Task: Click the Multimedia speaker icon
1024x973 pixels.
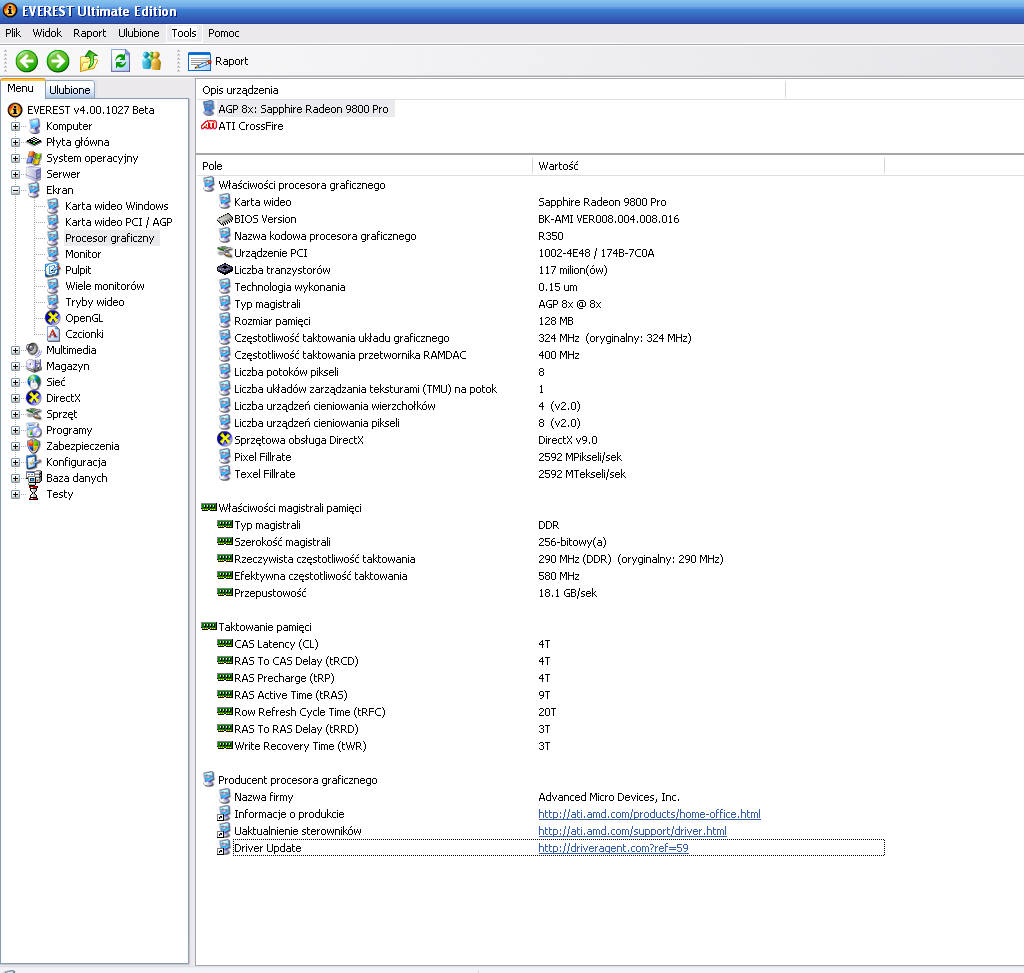Action: pyautogui.click(x=33, y=350)
